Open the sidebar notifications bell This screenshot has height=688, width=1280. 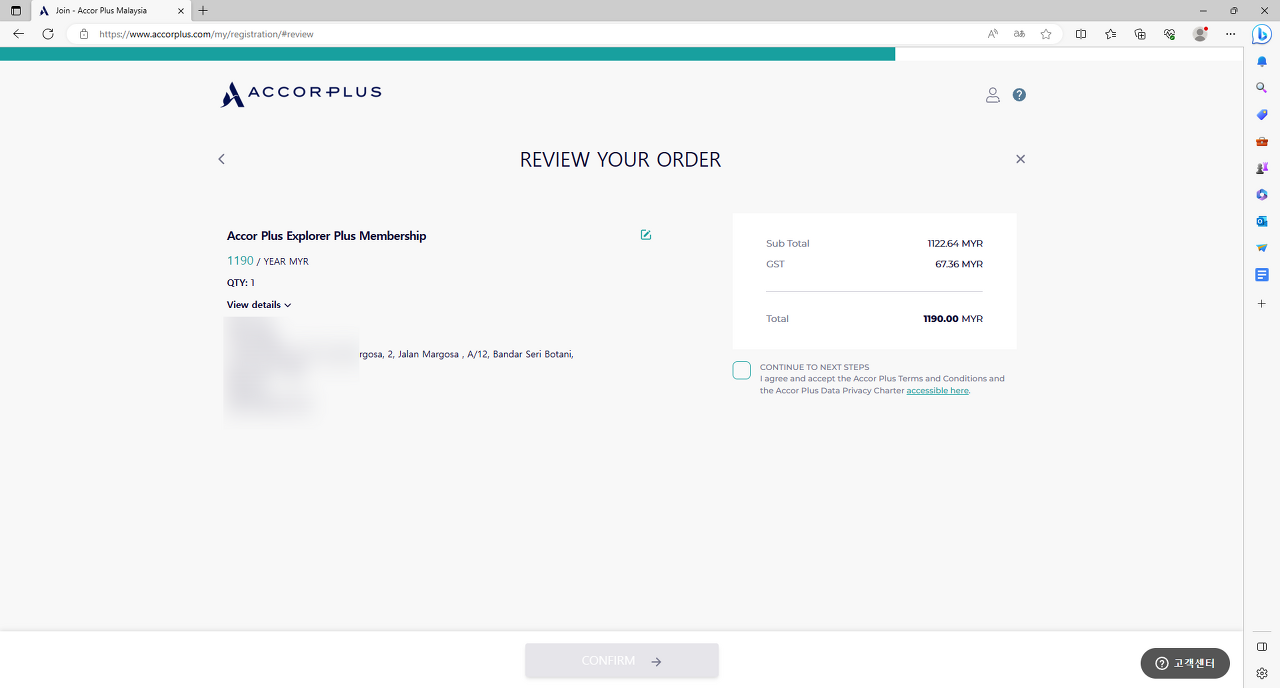point(1262,61)
